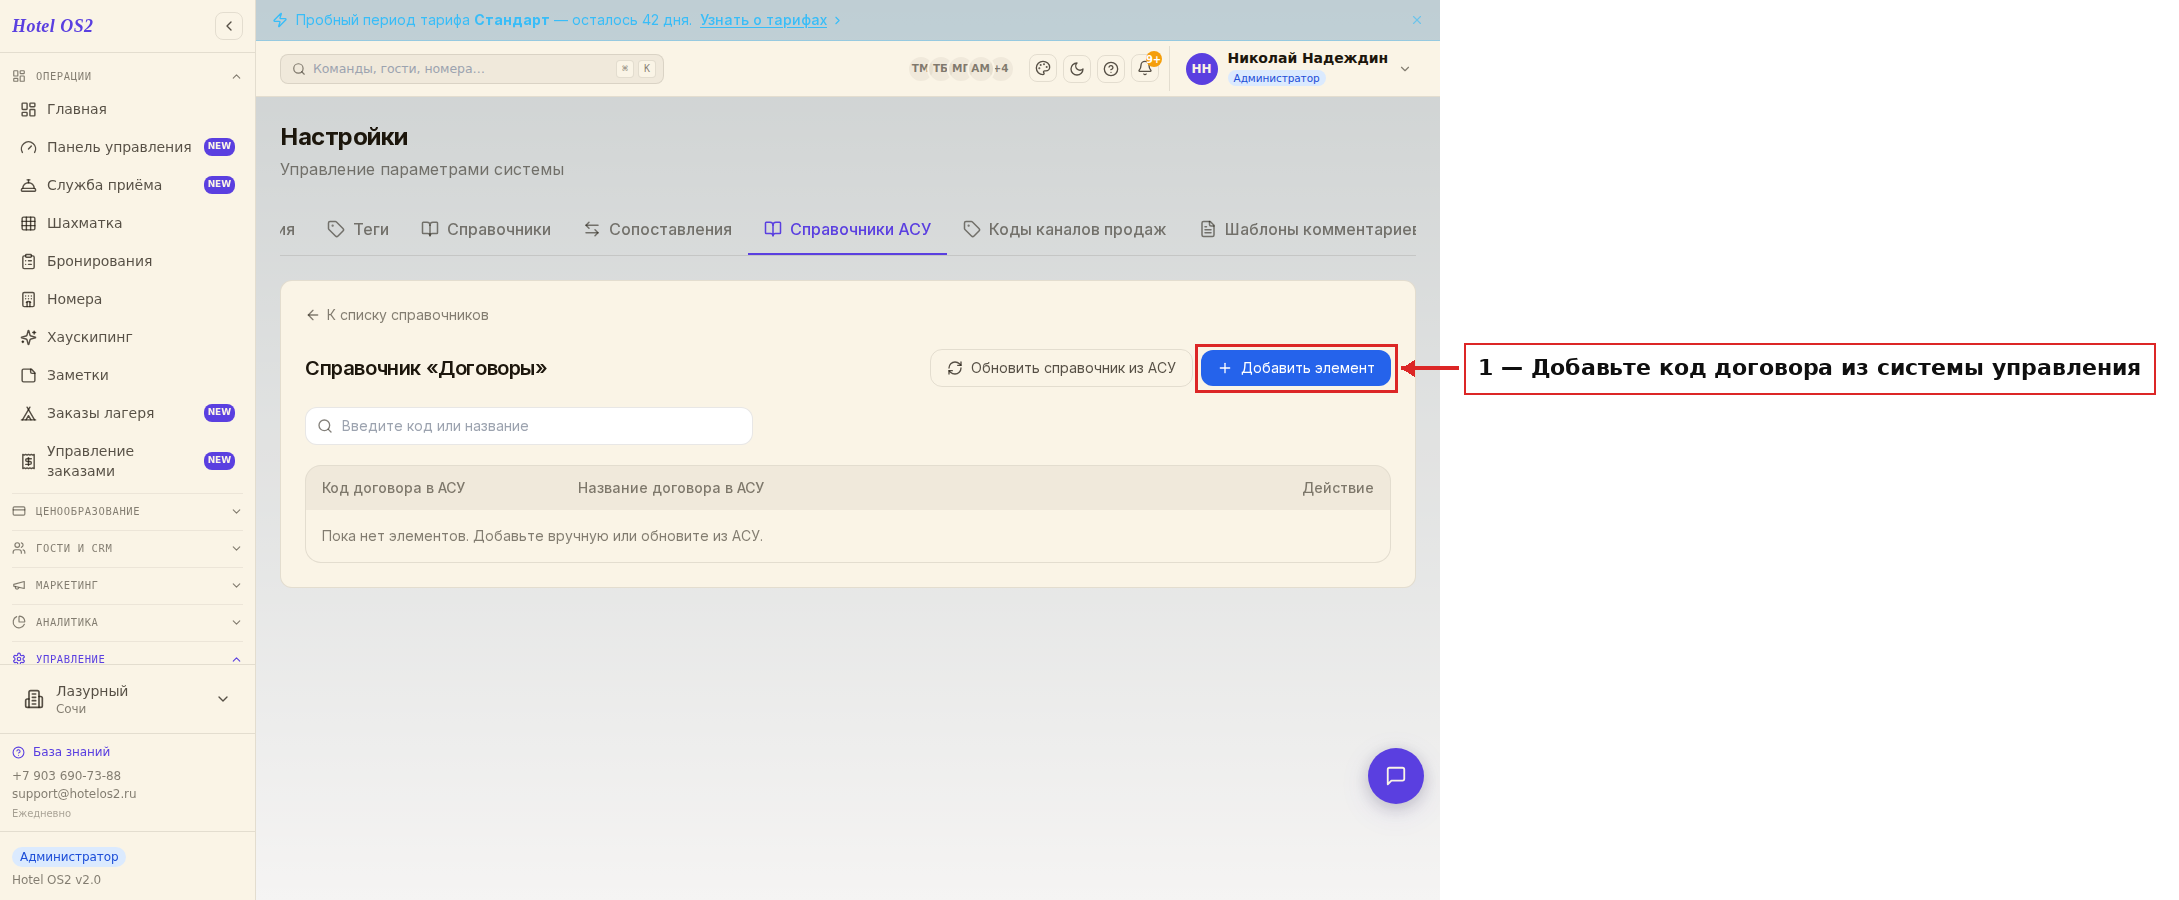Open the Шаблоны комментариев tab

tap(1308, 229)
